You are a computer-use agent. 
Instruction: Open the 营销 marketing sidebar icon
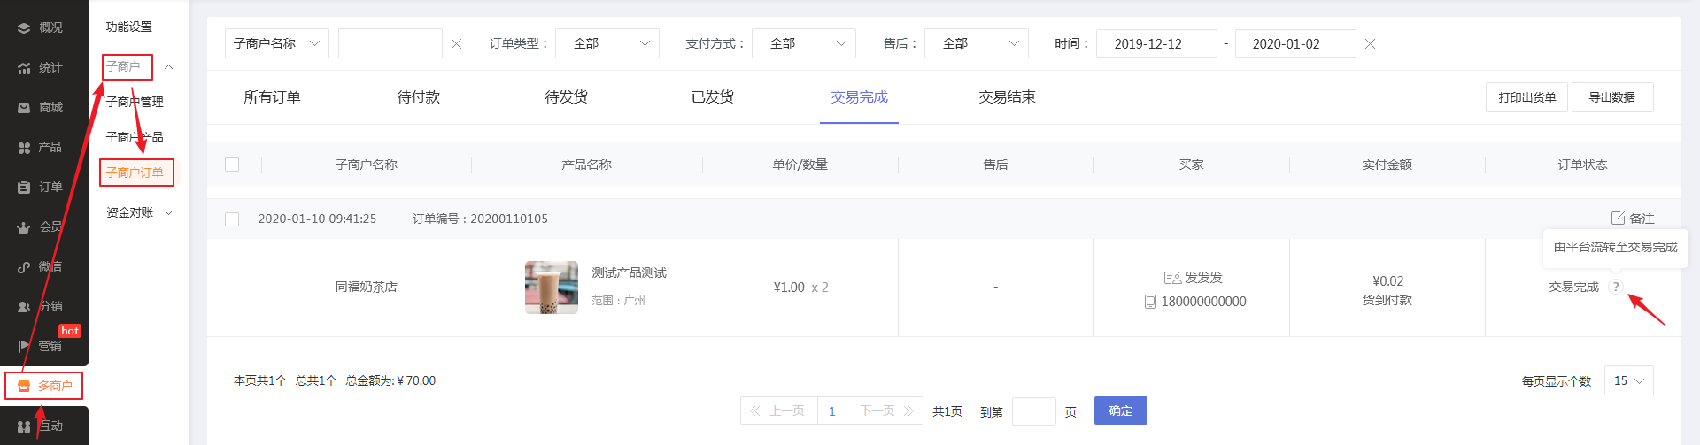24,346
